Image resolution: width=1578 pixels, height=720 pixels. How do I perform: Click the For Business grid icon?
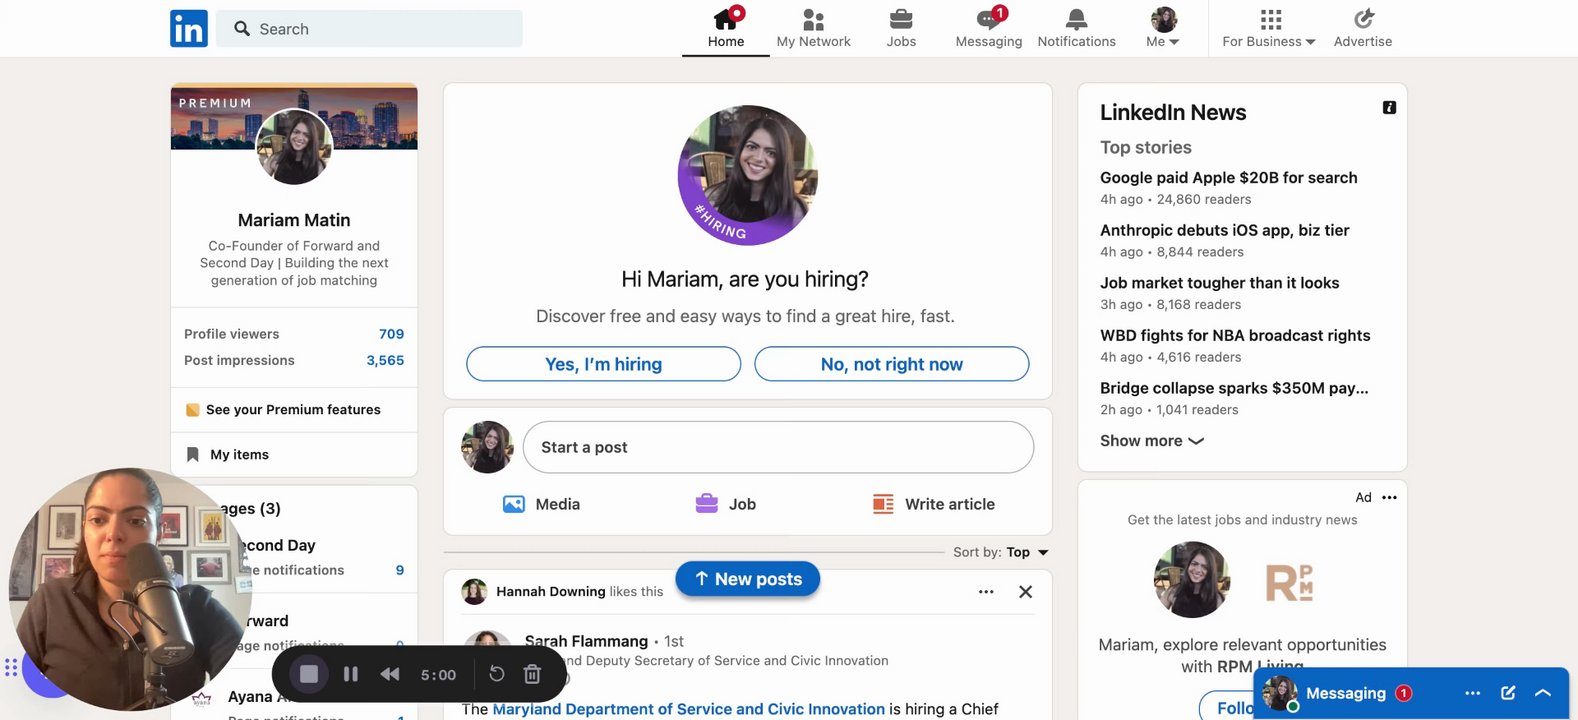pos(1271,19)
